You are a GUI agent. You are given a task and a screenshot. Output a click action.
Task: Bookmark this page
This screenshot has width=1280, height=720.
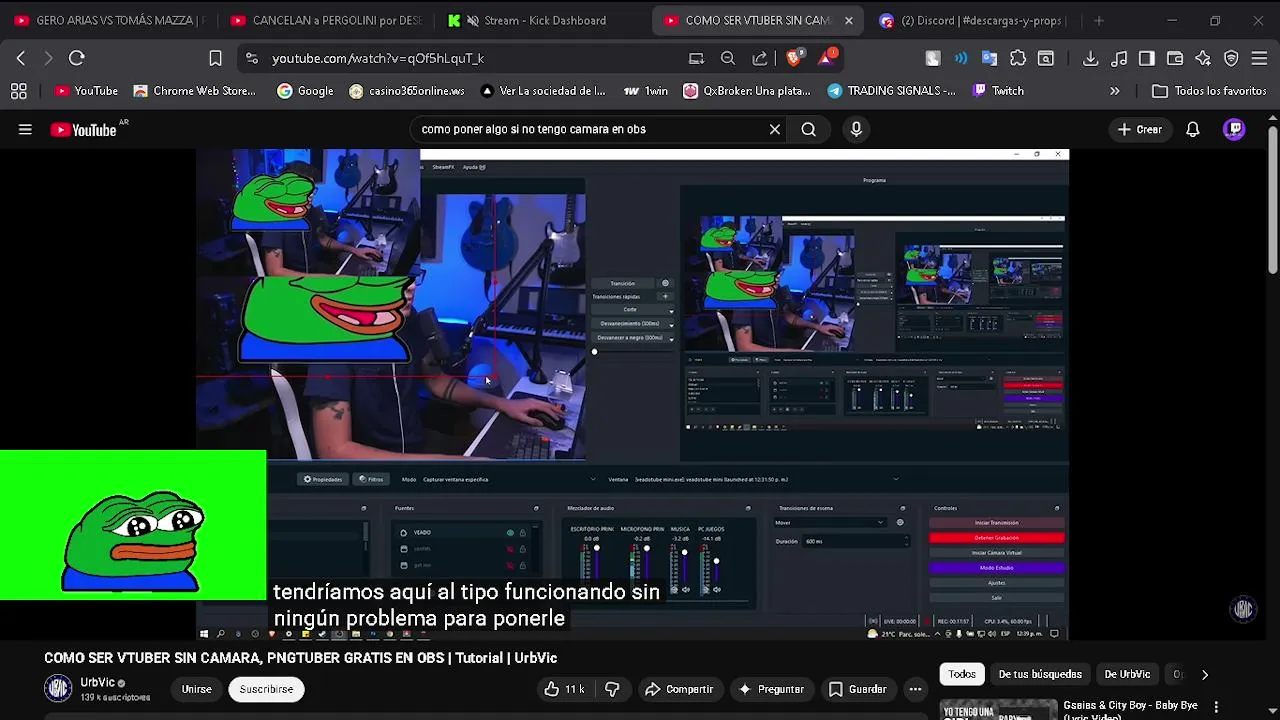click(215, 58)
